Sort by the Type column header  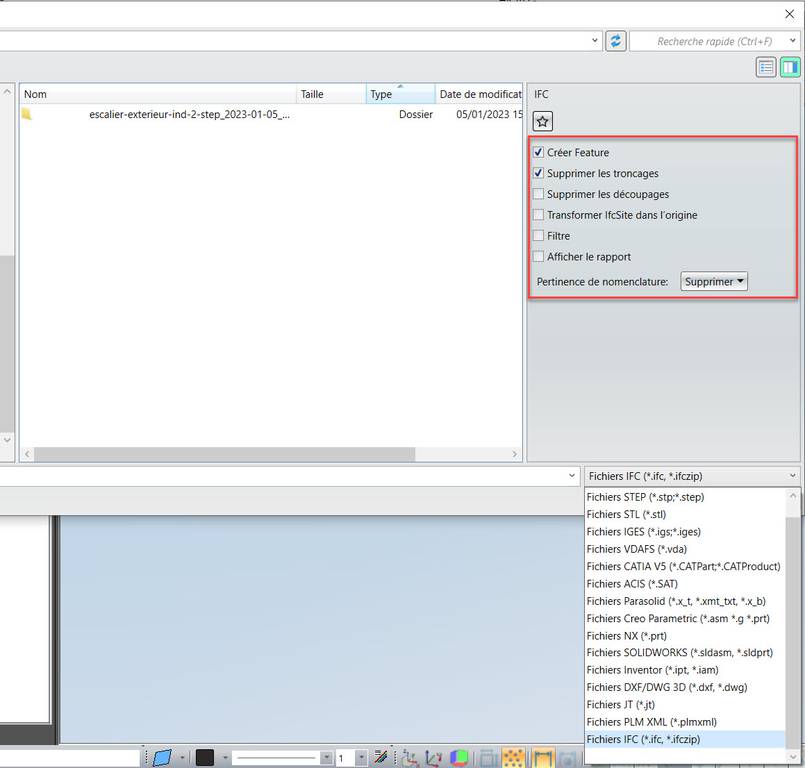[400, 94]
